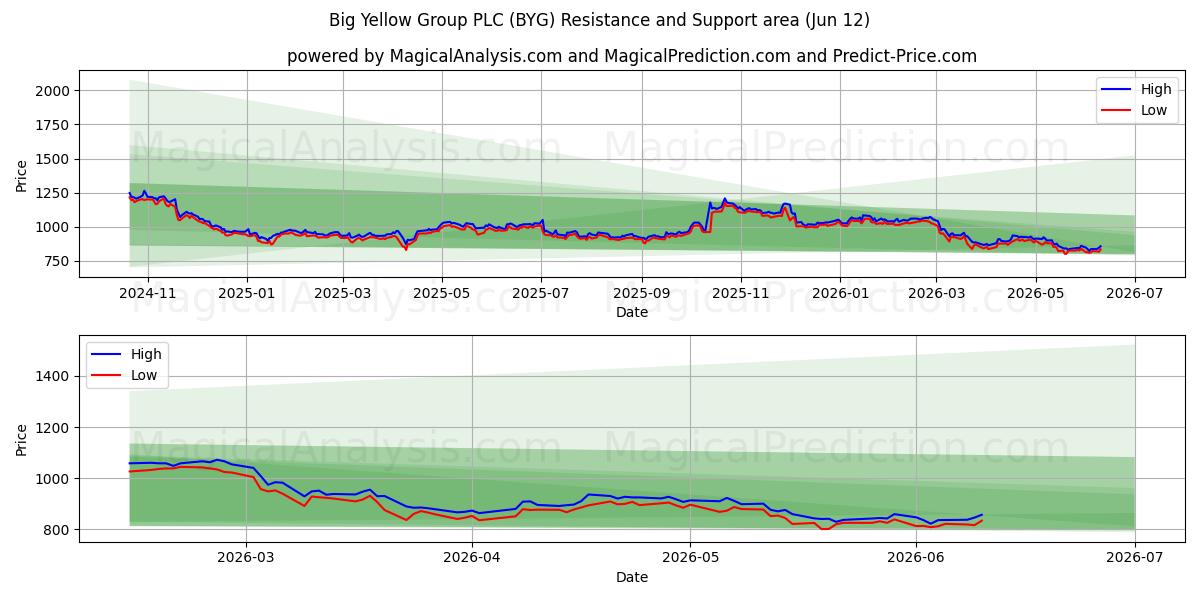
Task: Click the bottom chart's 'Date' x-axis label
Action: [x=632, y=577]
